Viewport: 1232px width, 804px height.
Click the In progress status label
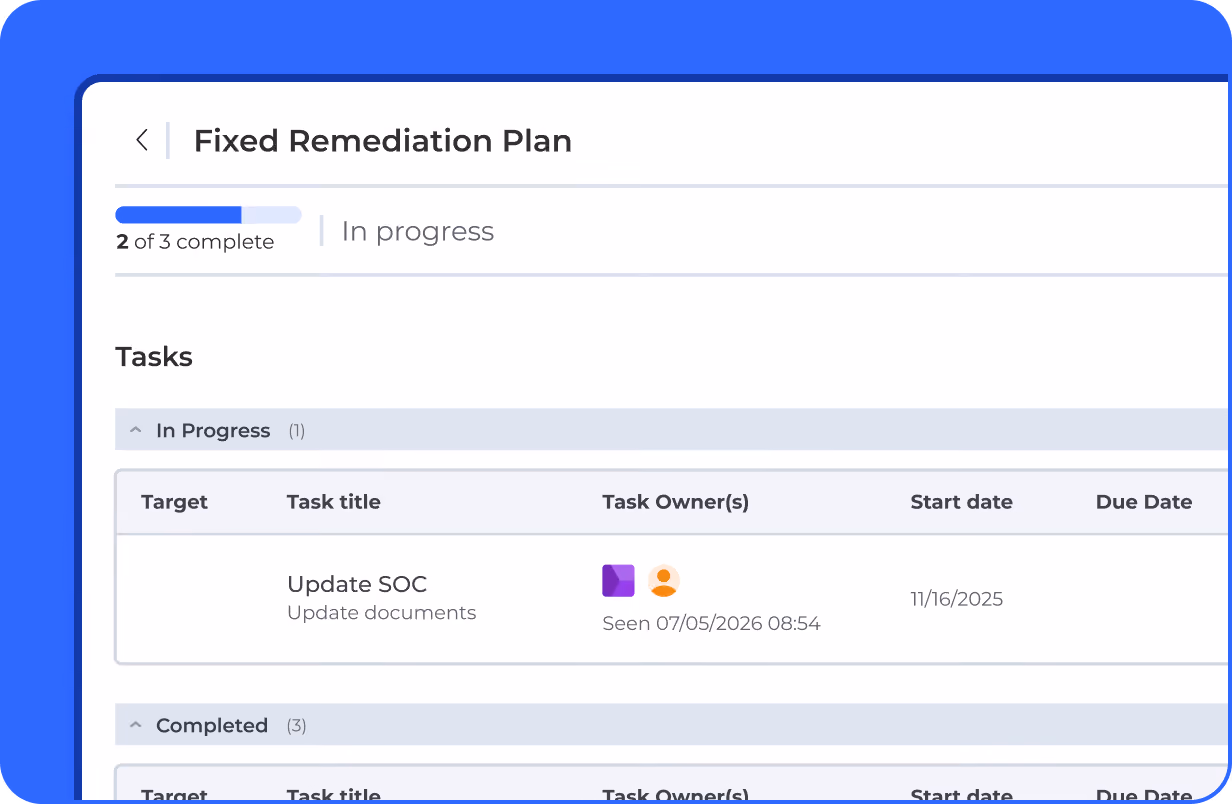pos(418,231)
